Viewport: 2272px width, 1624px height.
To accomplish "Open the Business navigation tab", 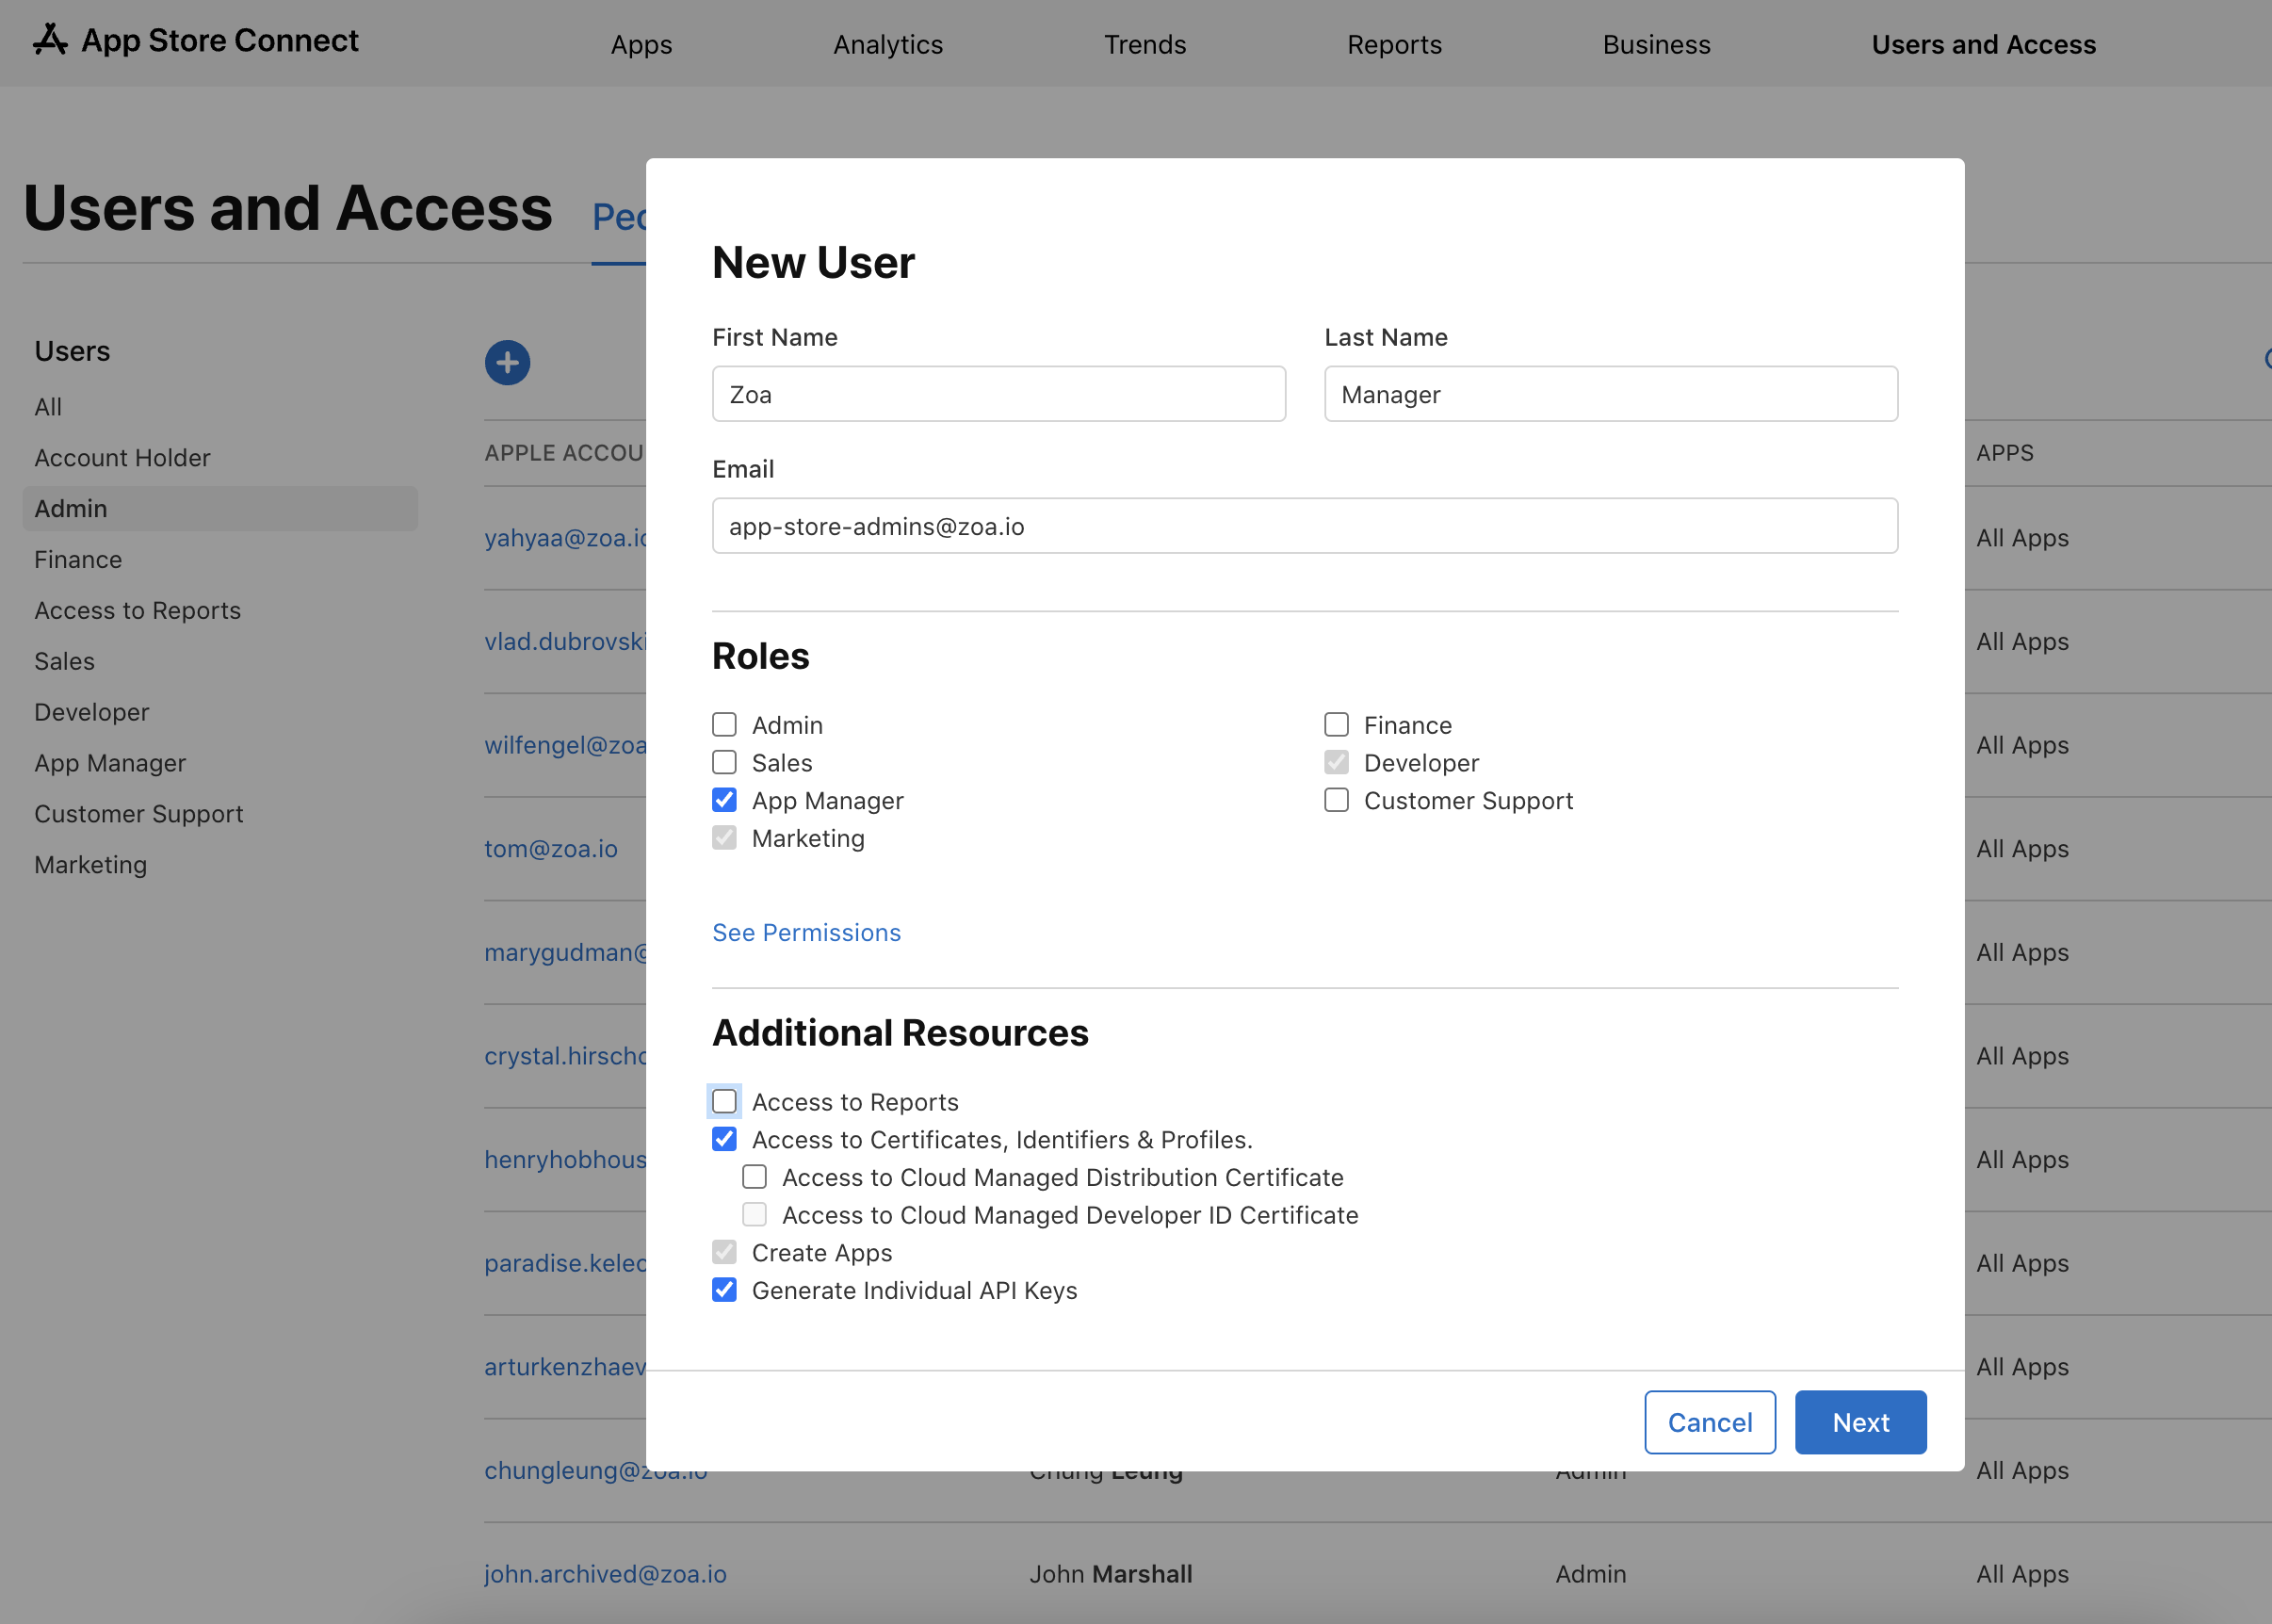I will 1656,44.
